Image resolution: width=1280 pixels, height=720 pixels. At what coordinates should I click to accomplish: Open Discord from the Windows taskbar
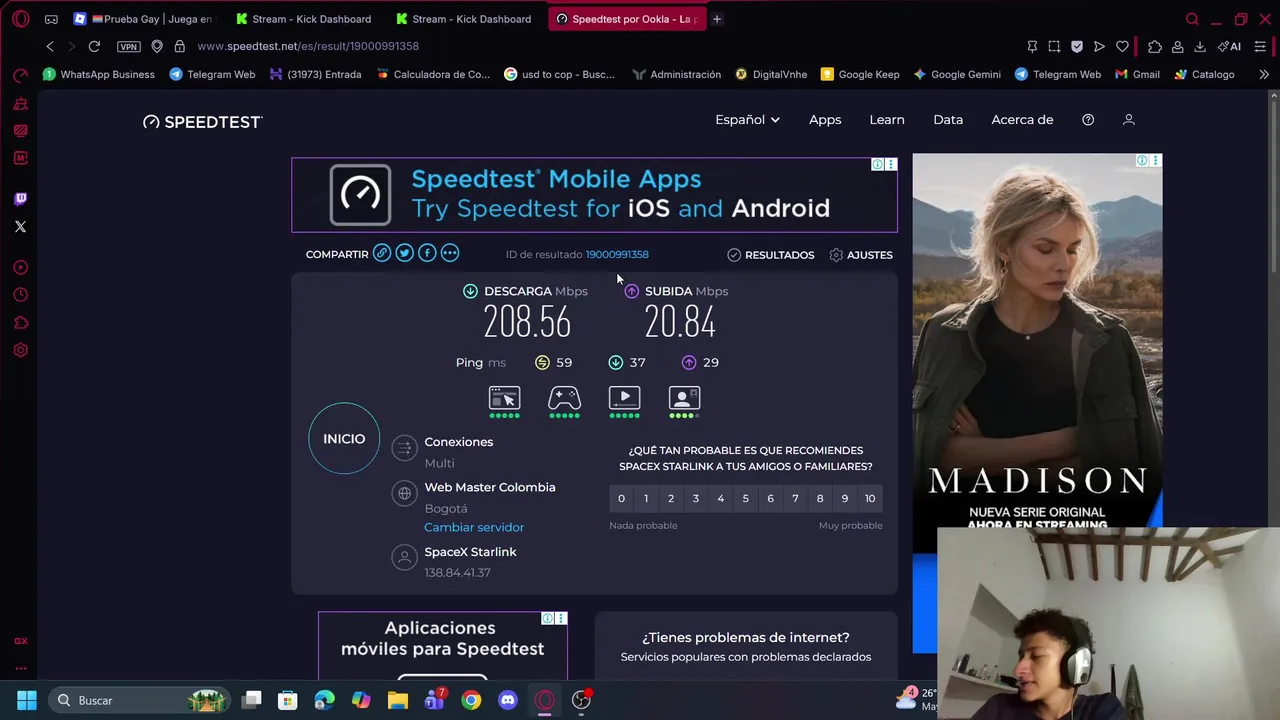click(508, 700)
